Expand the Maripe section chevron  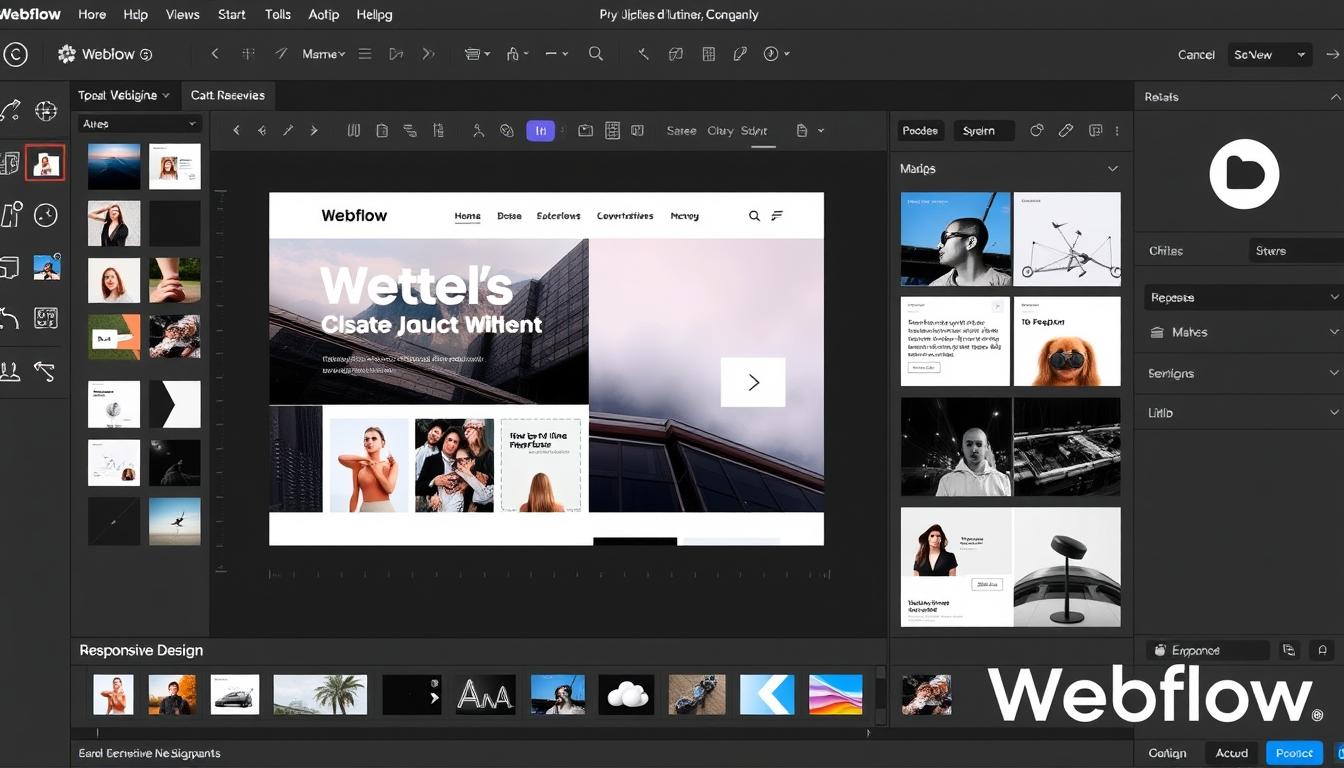tap(1112, 169)
